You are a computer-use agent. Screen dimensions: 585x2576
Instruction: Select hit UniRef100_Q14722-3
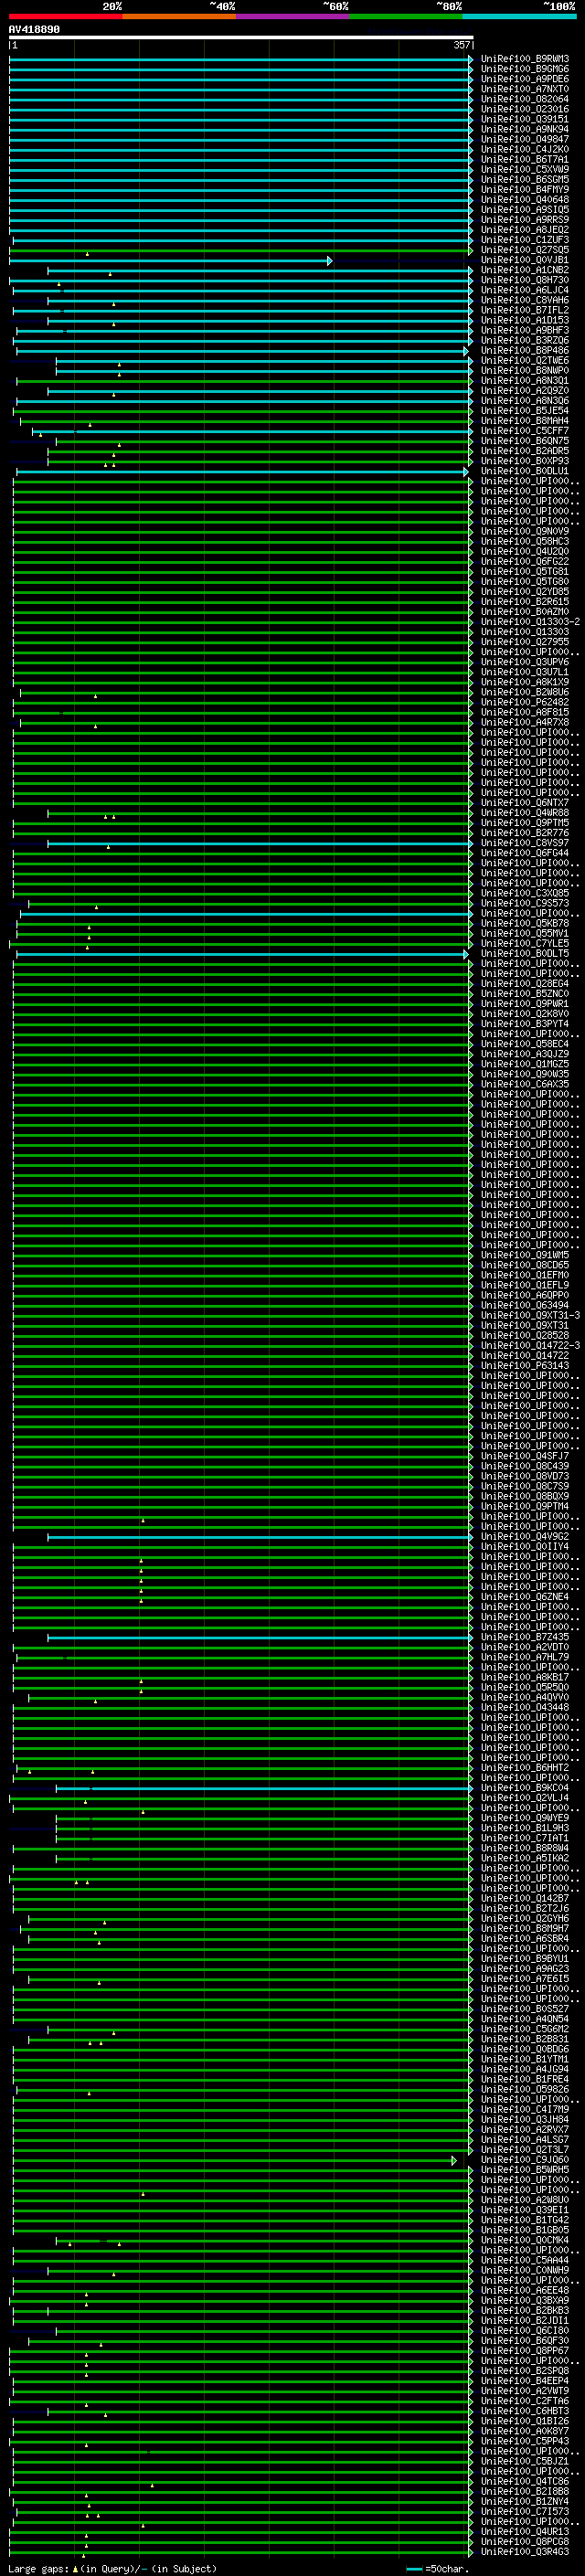(530, 1345)
